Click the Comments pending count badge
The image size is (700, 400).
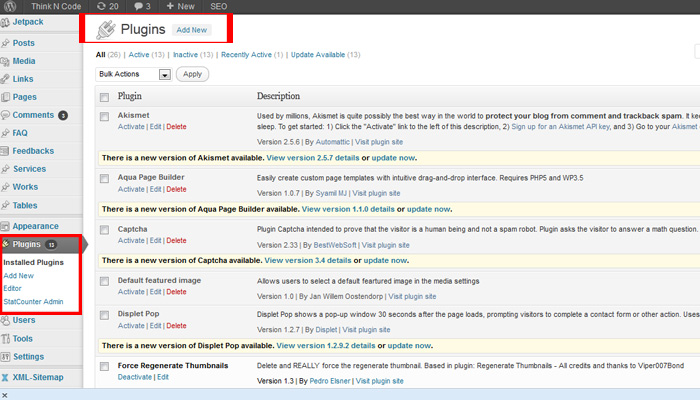63,116
